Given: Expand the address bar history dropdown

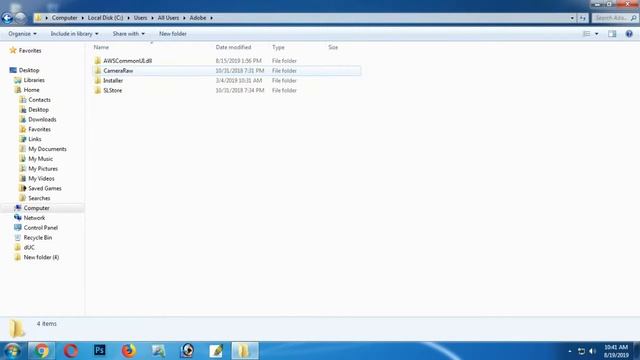Looking at the screenshot, I should [x=572, y=18].
